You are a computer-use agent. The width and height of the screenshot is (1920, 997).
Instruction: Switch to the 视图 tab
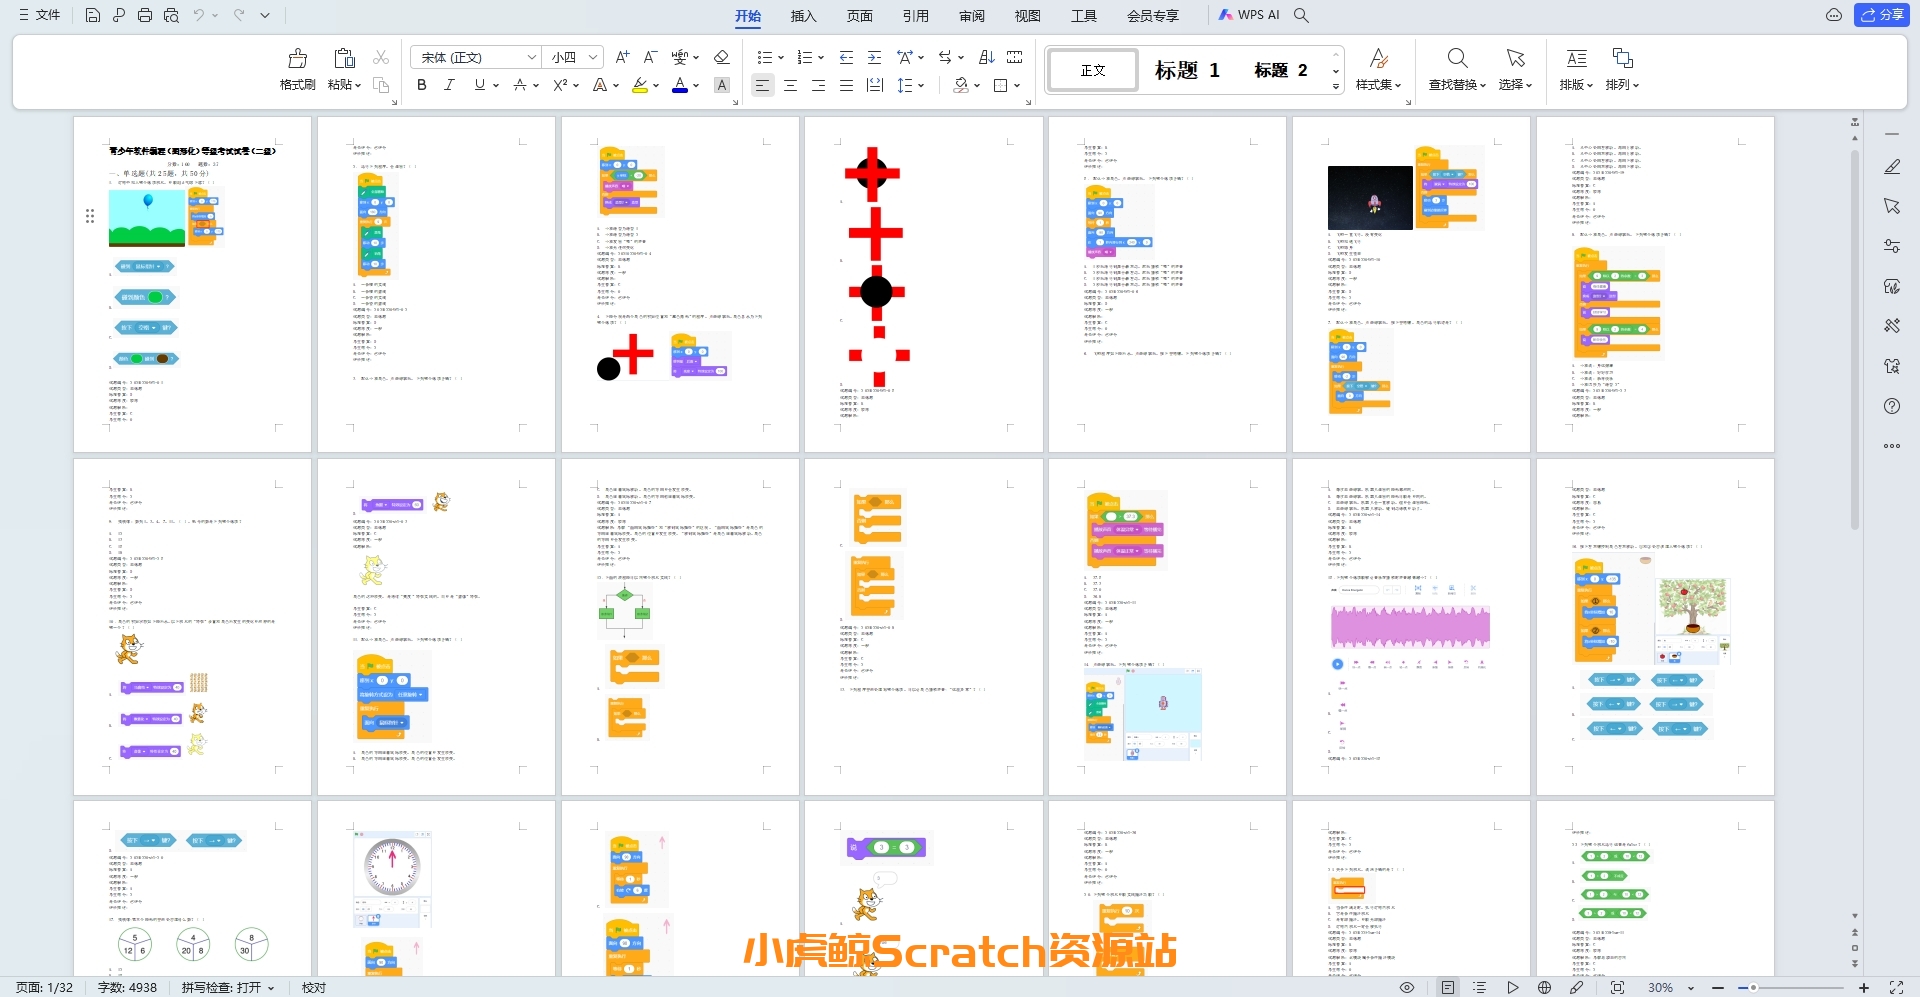click(1027, 15)
